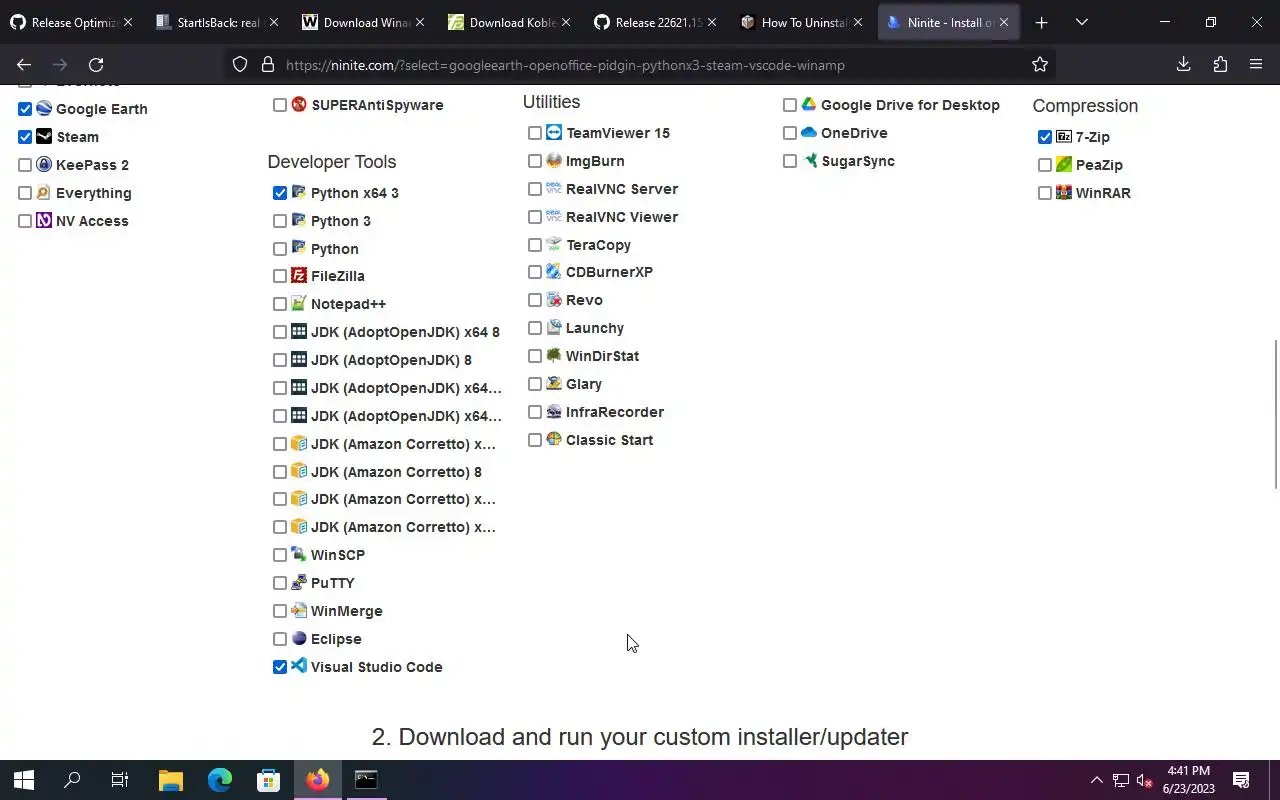Reload the current page
The image size is (1280, 800).
(96, 65)
